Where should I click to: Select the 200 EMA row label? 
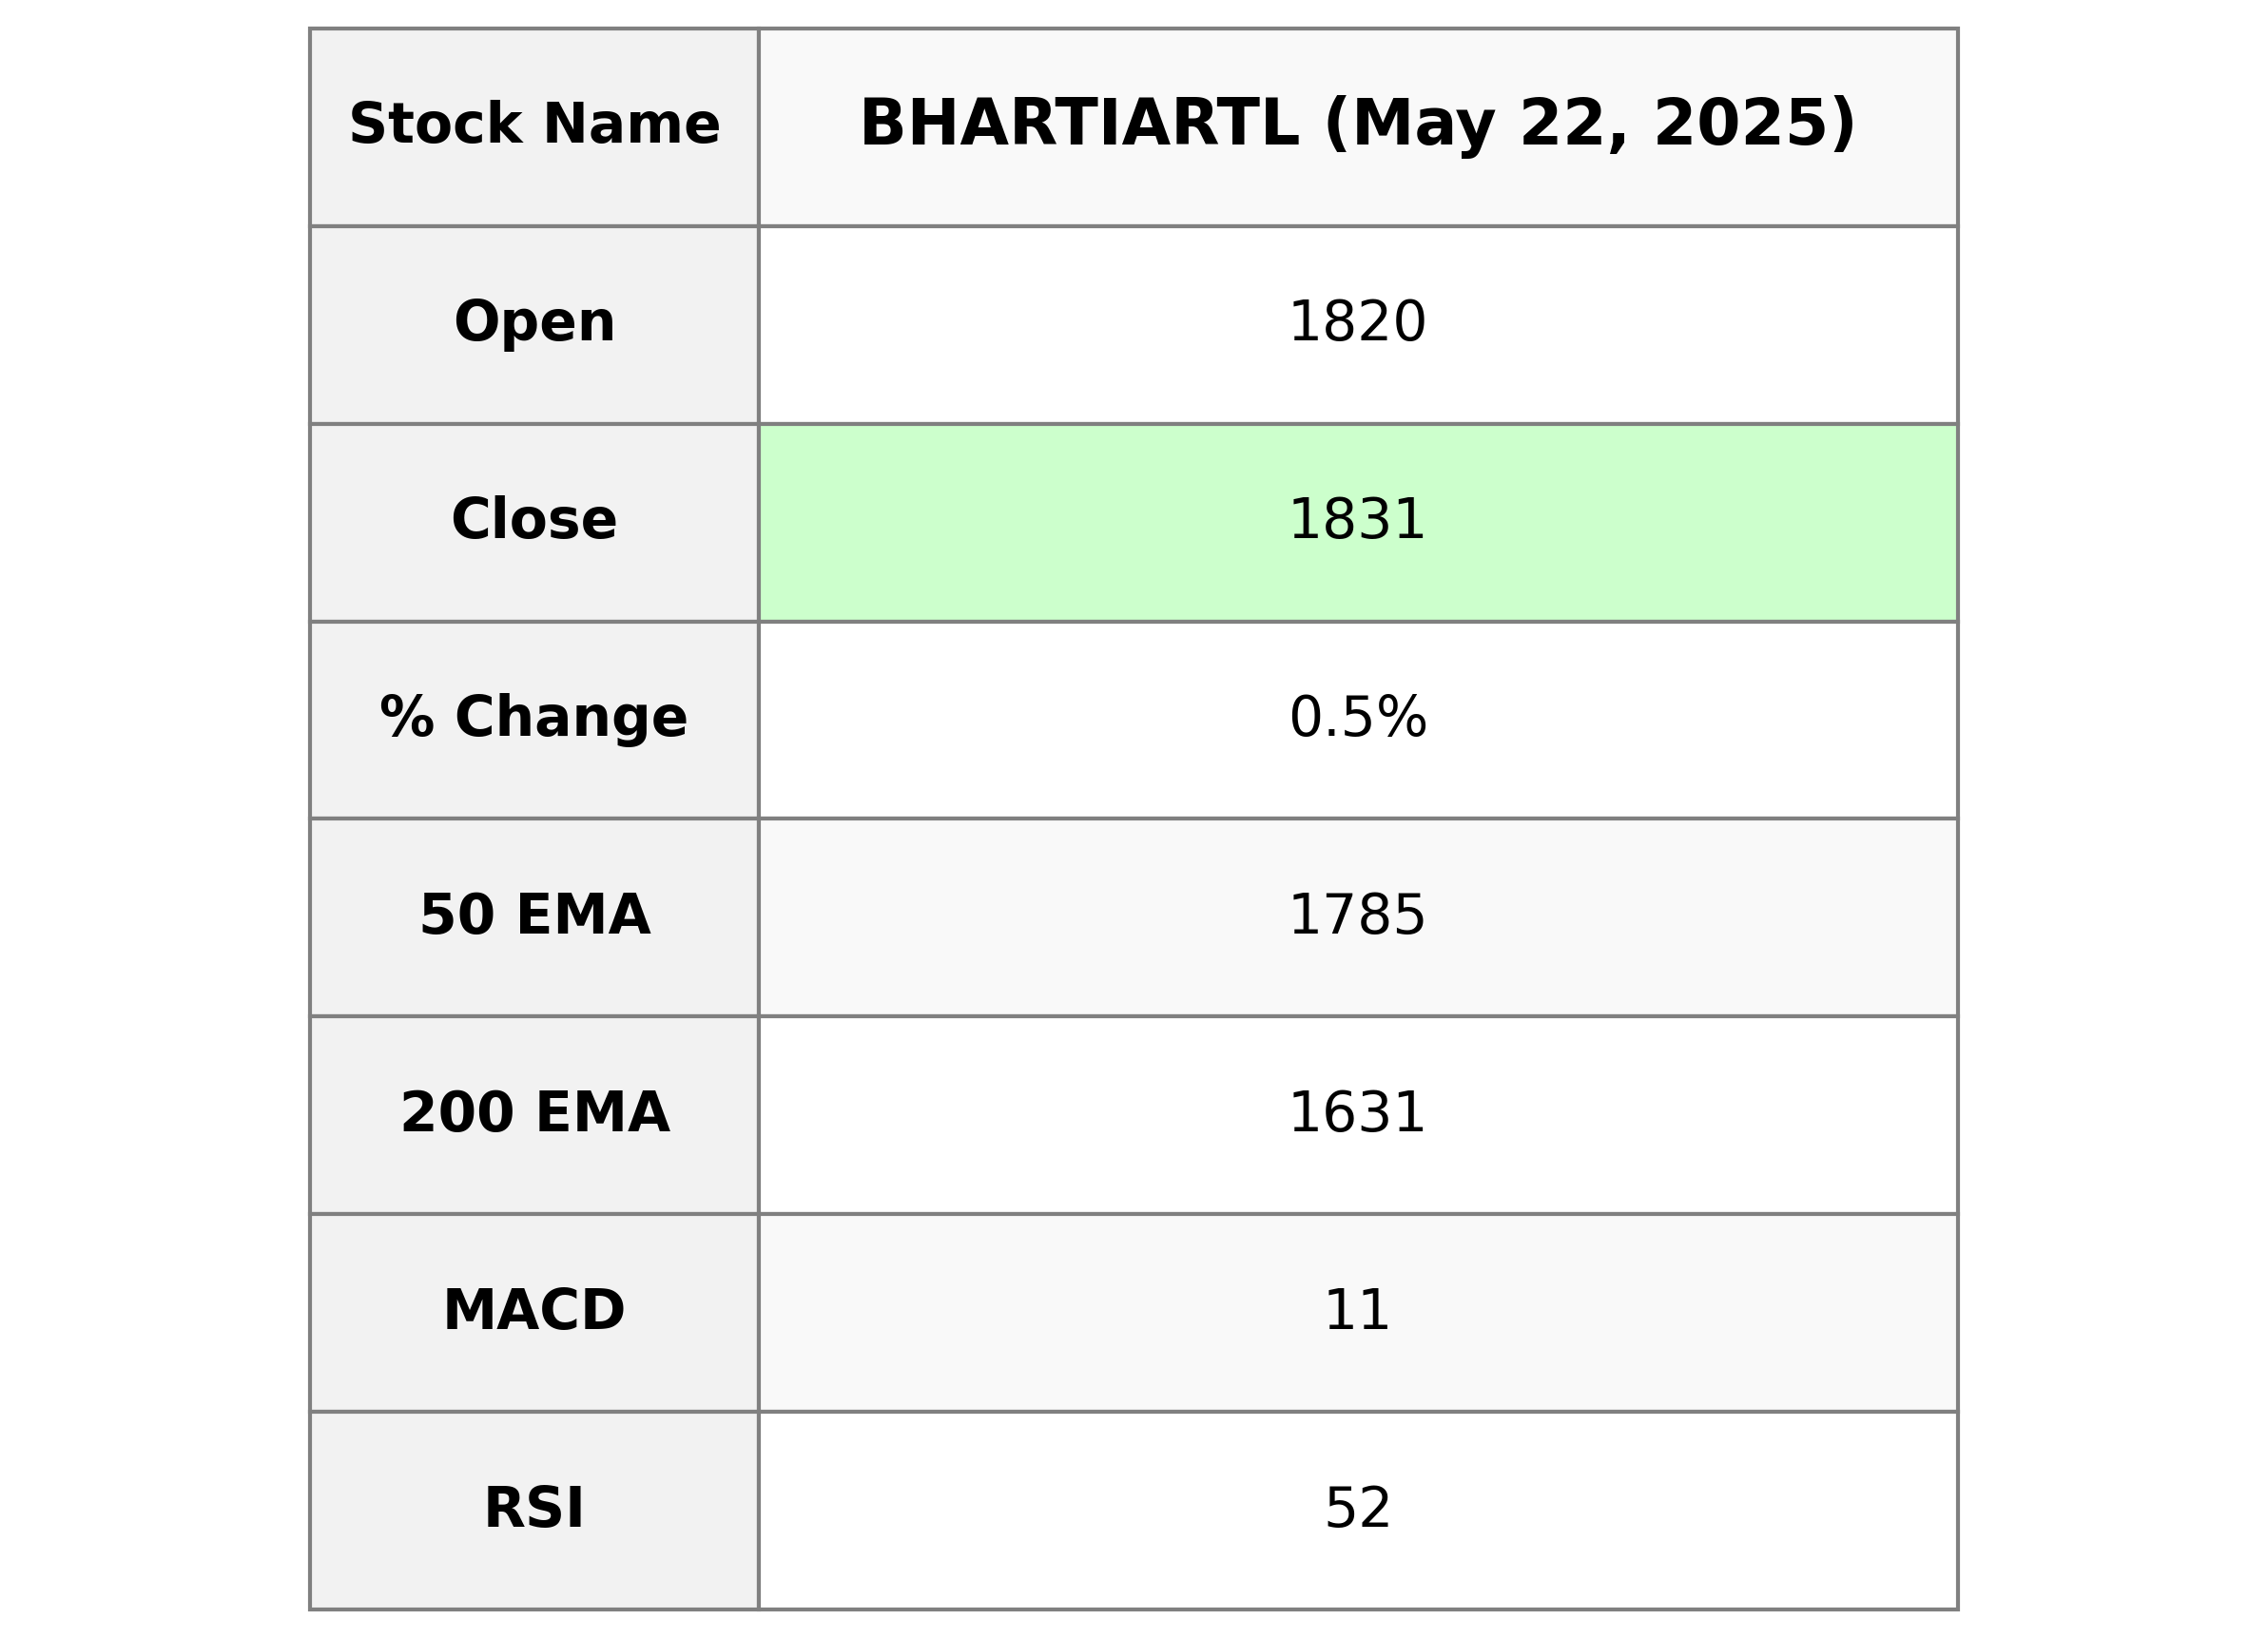pyautogui.click(x=534, y=1113)
